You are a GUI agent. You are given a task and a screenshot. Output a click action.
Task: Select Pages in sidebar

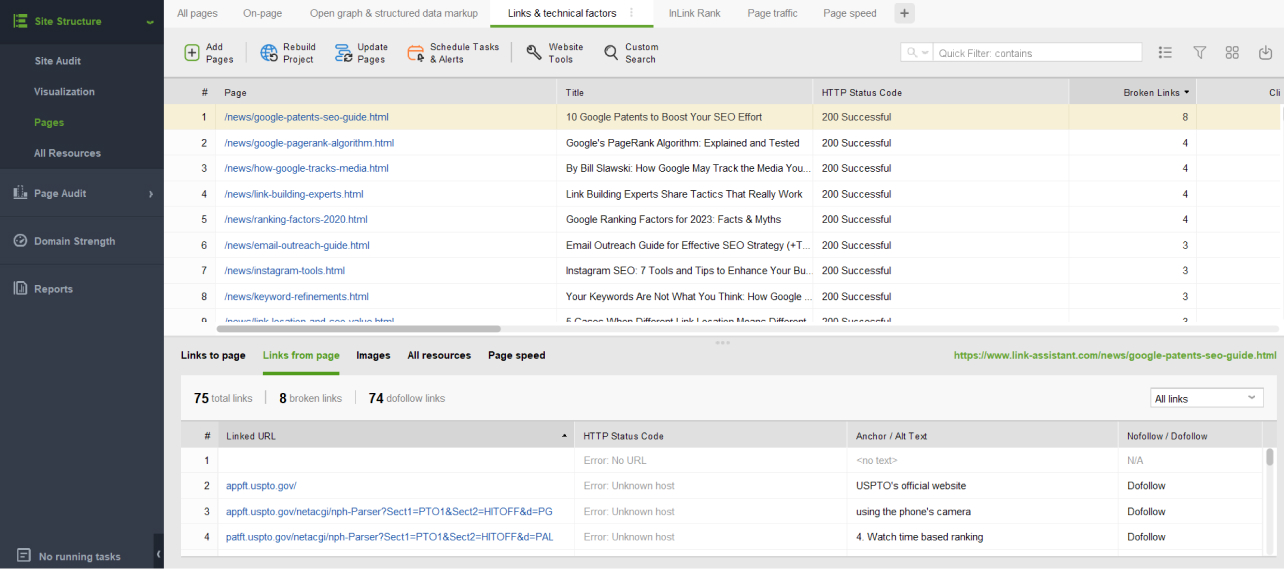(x=49, y=123)
